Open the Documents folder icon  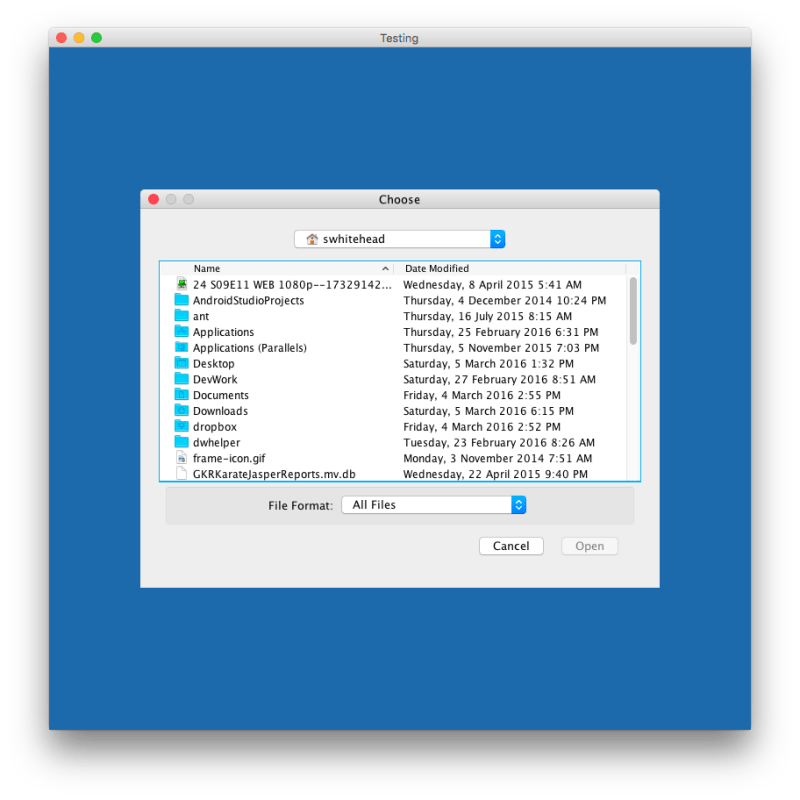(182, 395)
